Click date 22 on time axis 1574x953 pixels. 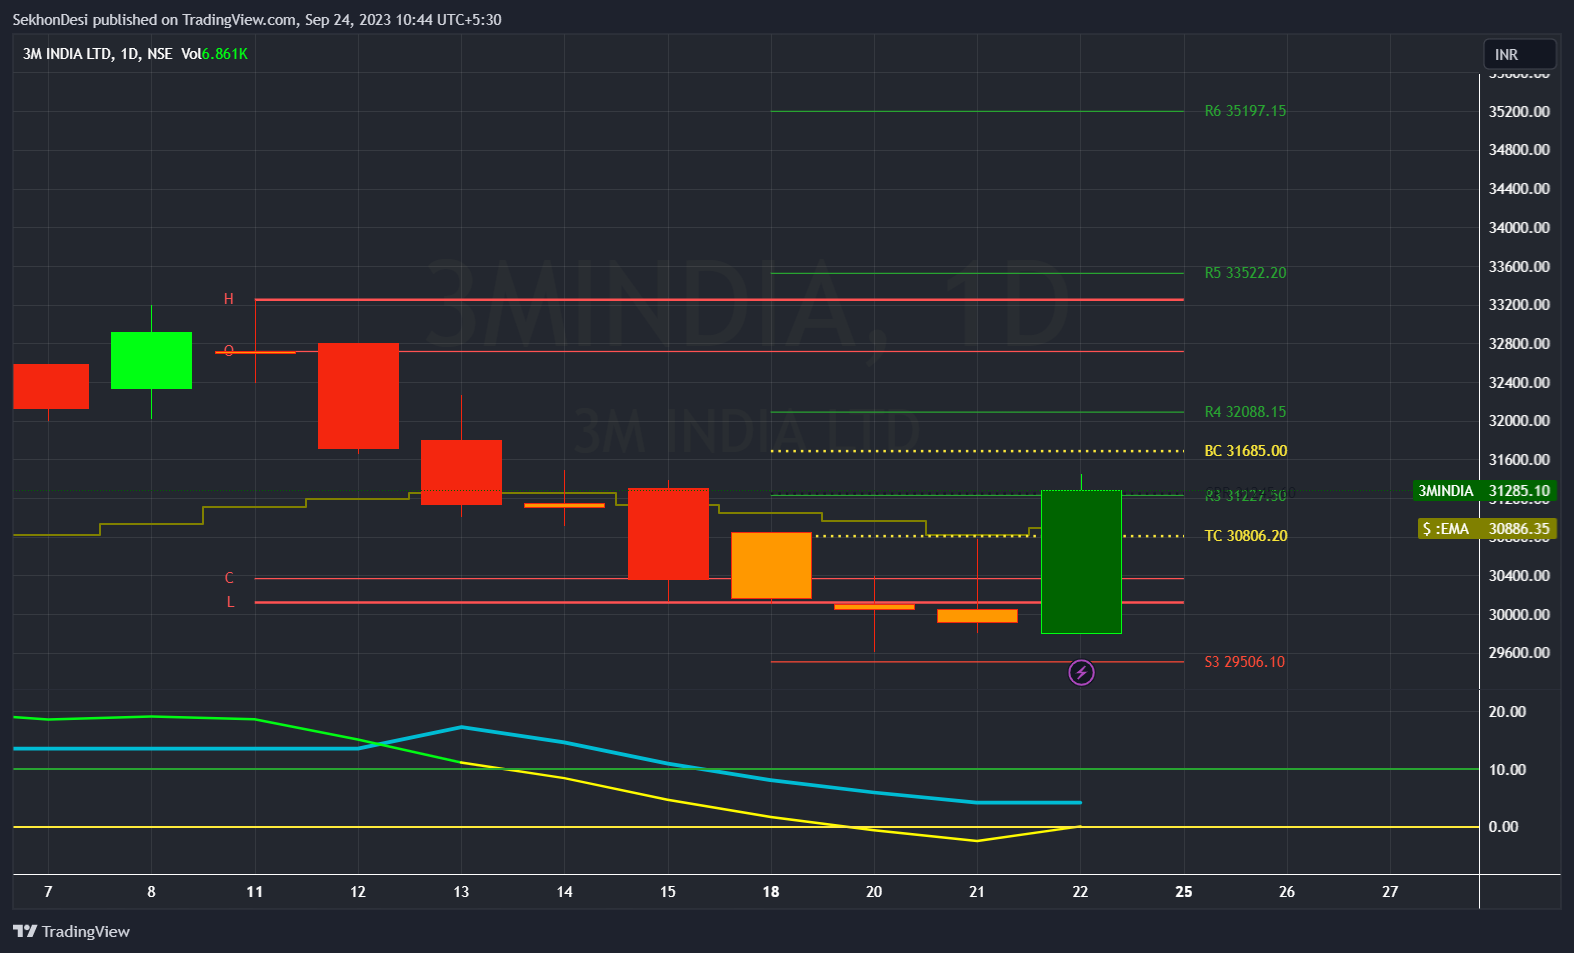(1080, 892)
